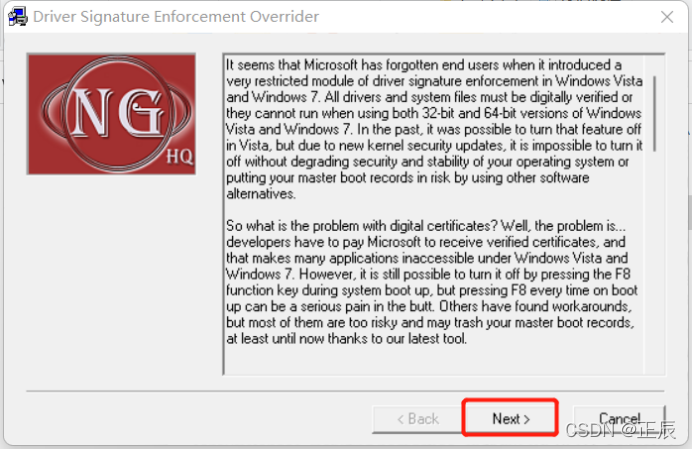Click the paragraph starting "It seems that Microsoft"
The height and width of the screenshot is (449, 692).
434,129
